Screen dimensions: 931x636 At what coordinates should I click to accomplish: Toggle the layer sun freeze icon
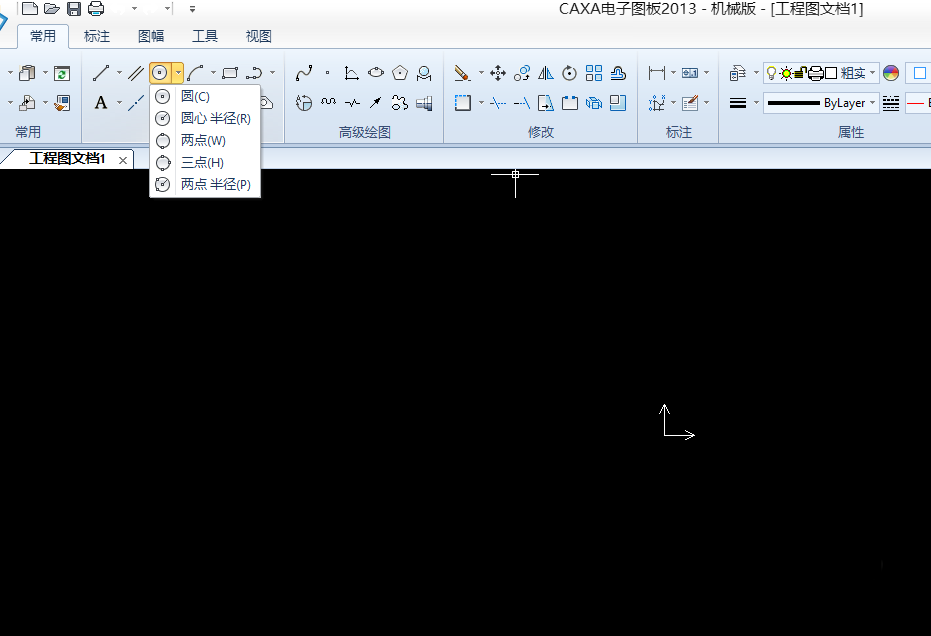(x=786, y=73)
